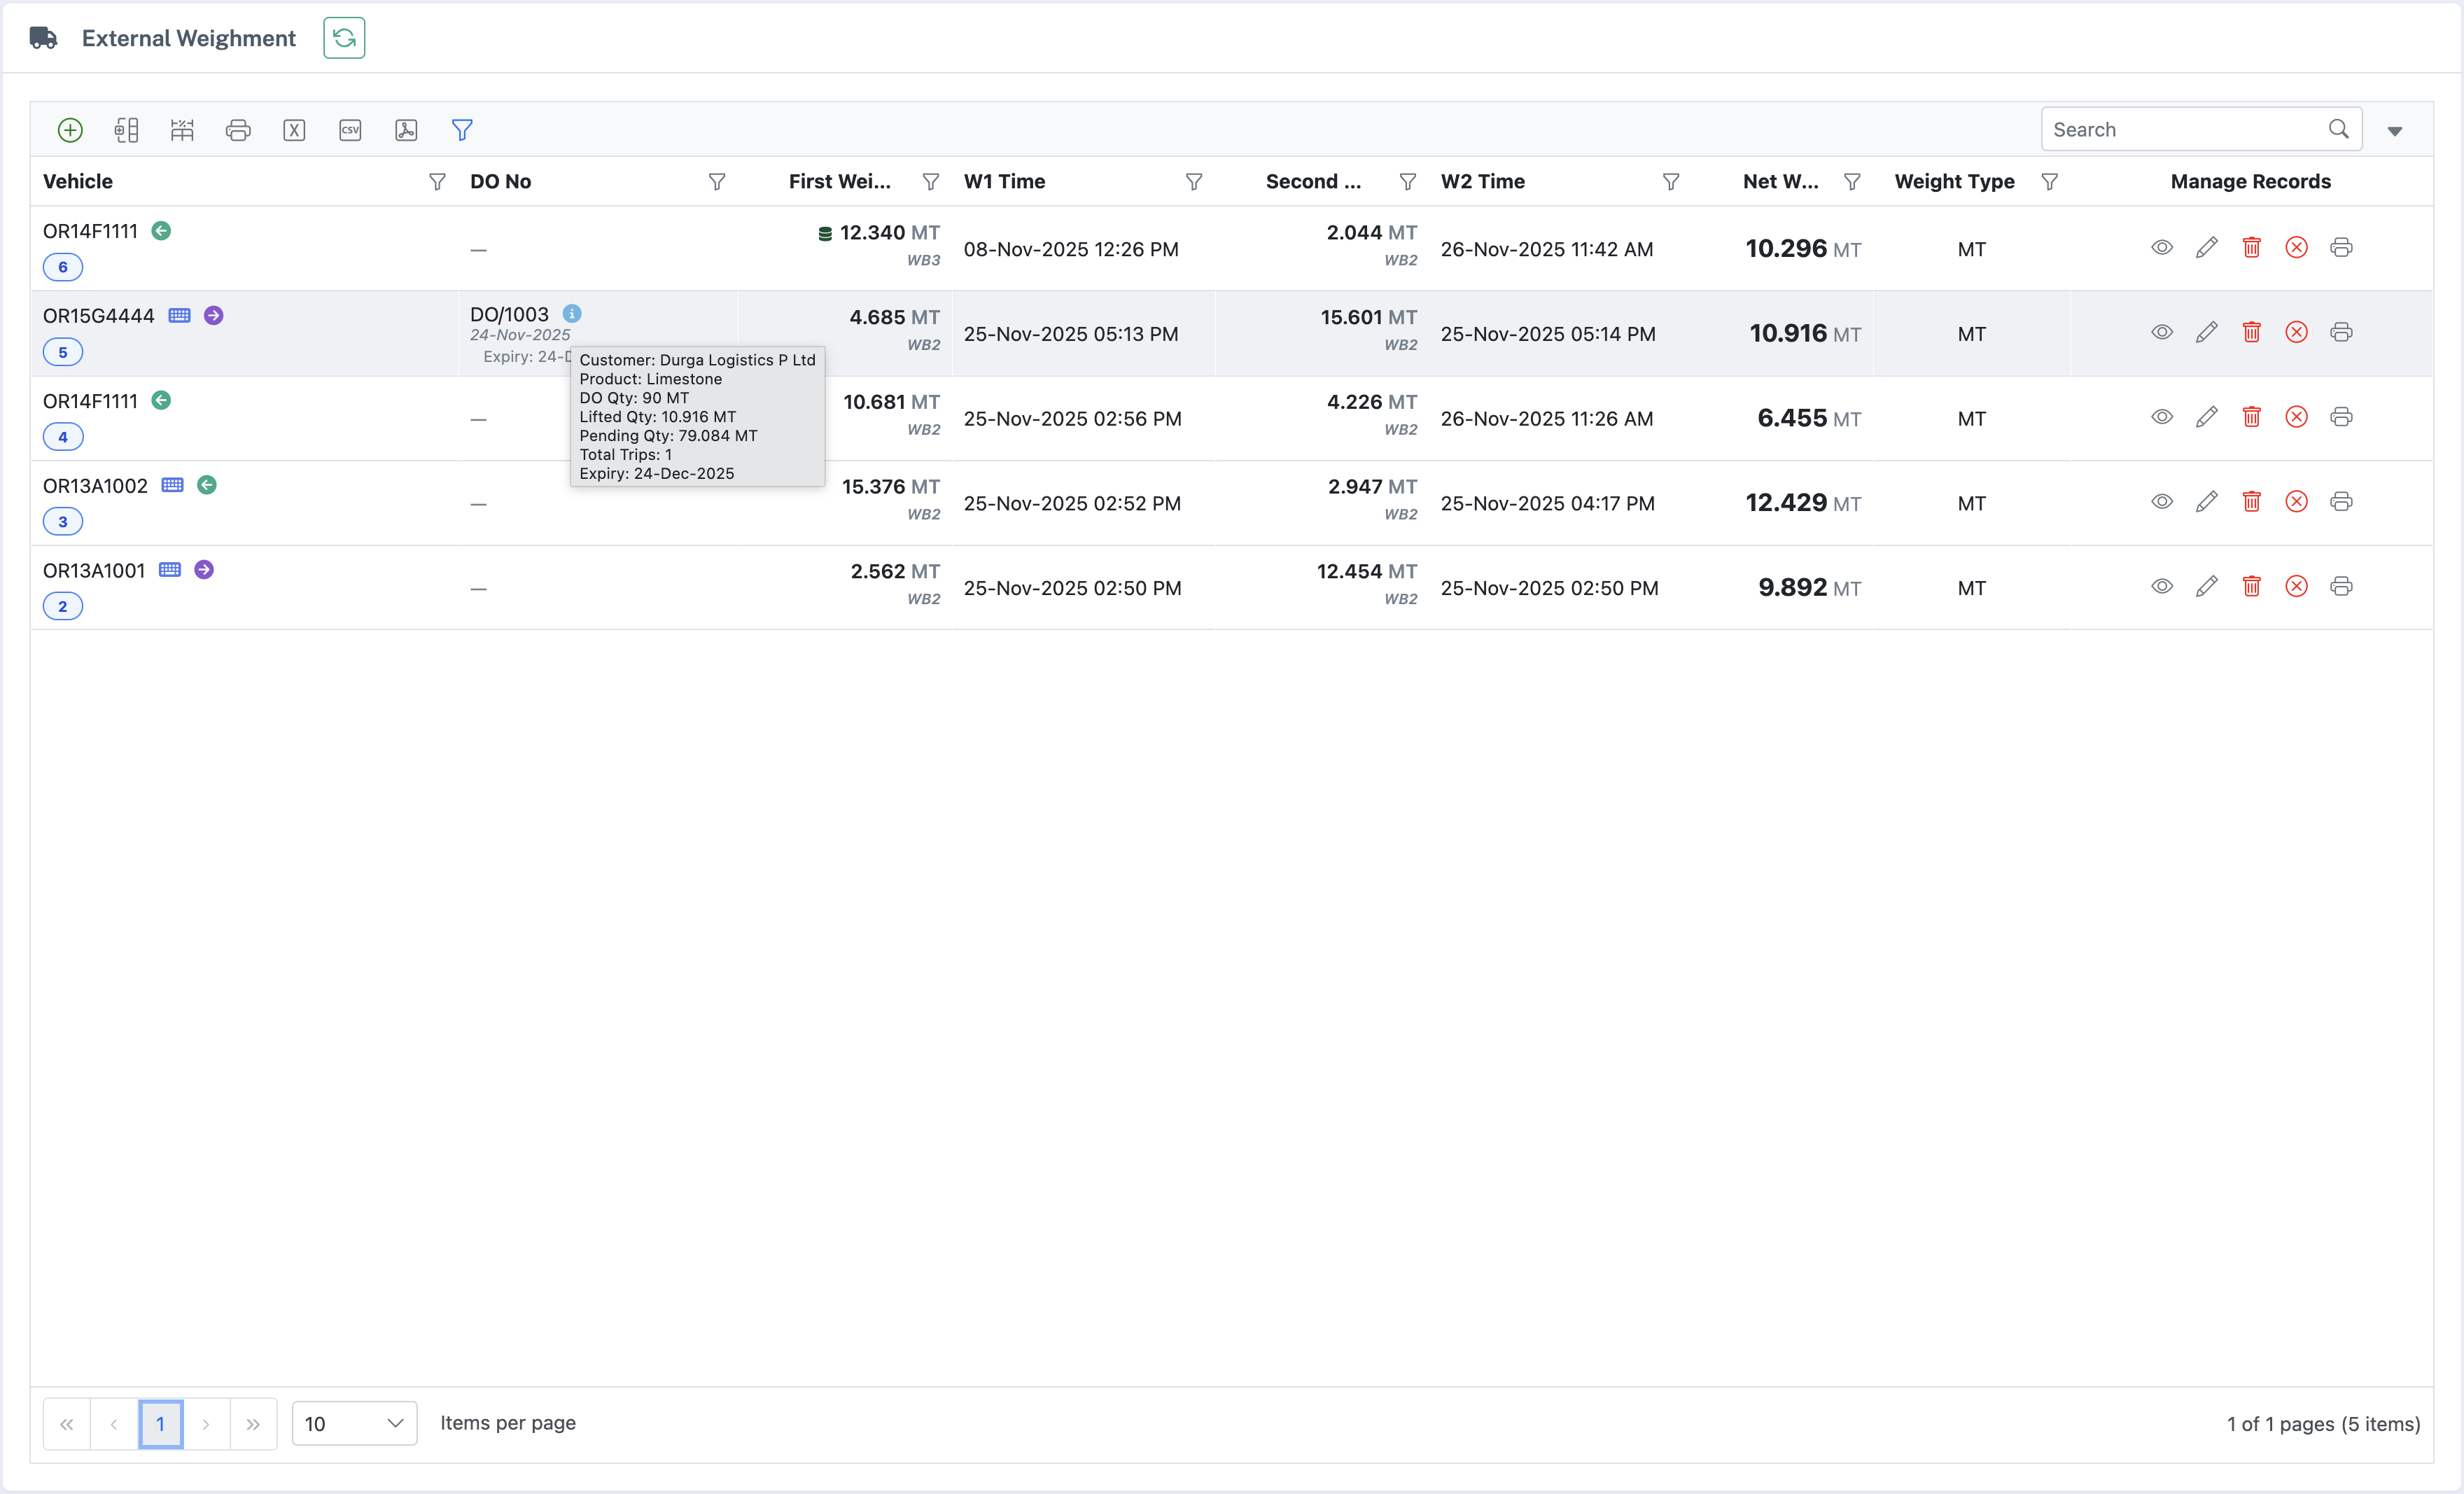Viewport: 2464px width, 1494px height.
Task: View OR15G4444 record via eye icon
Action: click(x=2161, y=332)
